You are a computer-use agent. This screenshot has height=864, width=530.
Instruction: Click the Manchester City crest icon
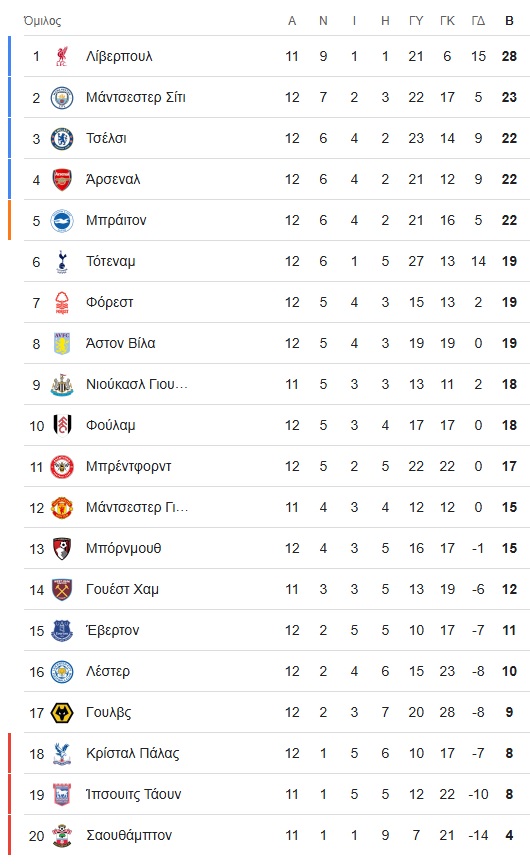click(x=62, y=98)
